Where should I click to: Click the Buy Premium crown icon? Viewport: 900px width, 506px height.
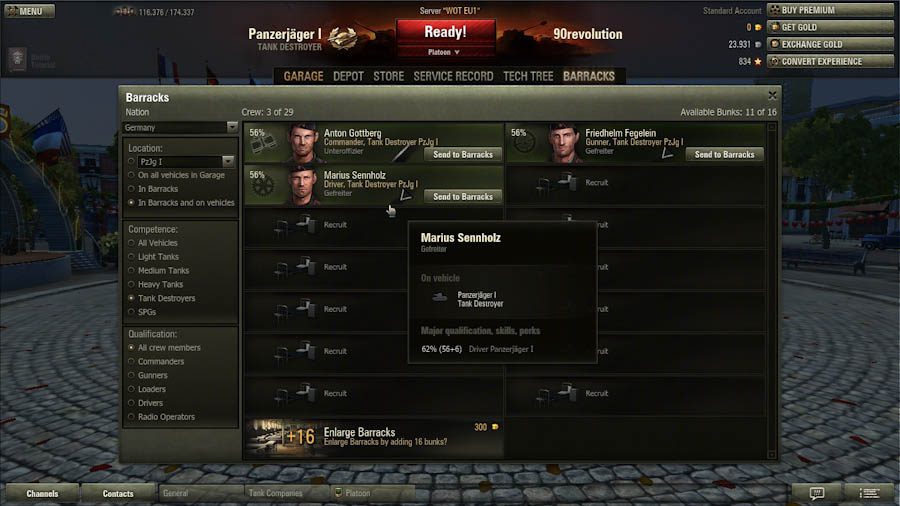click(x=775, y=10)
